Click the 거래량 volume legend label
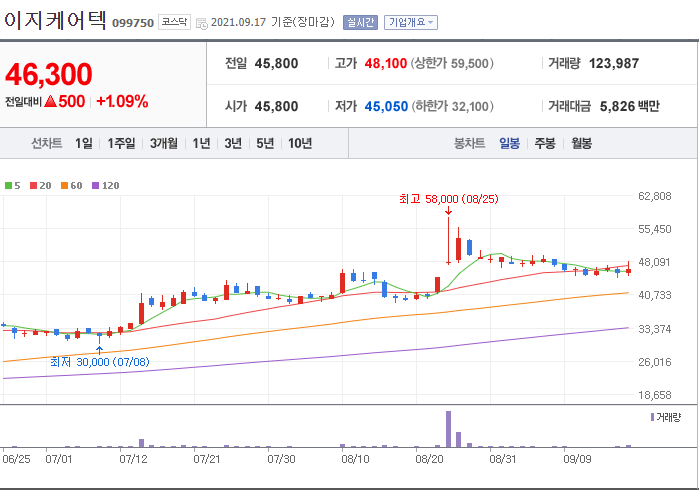 point(666,418)
